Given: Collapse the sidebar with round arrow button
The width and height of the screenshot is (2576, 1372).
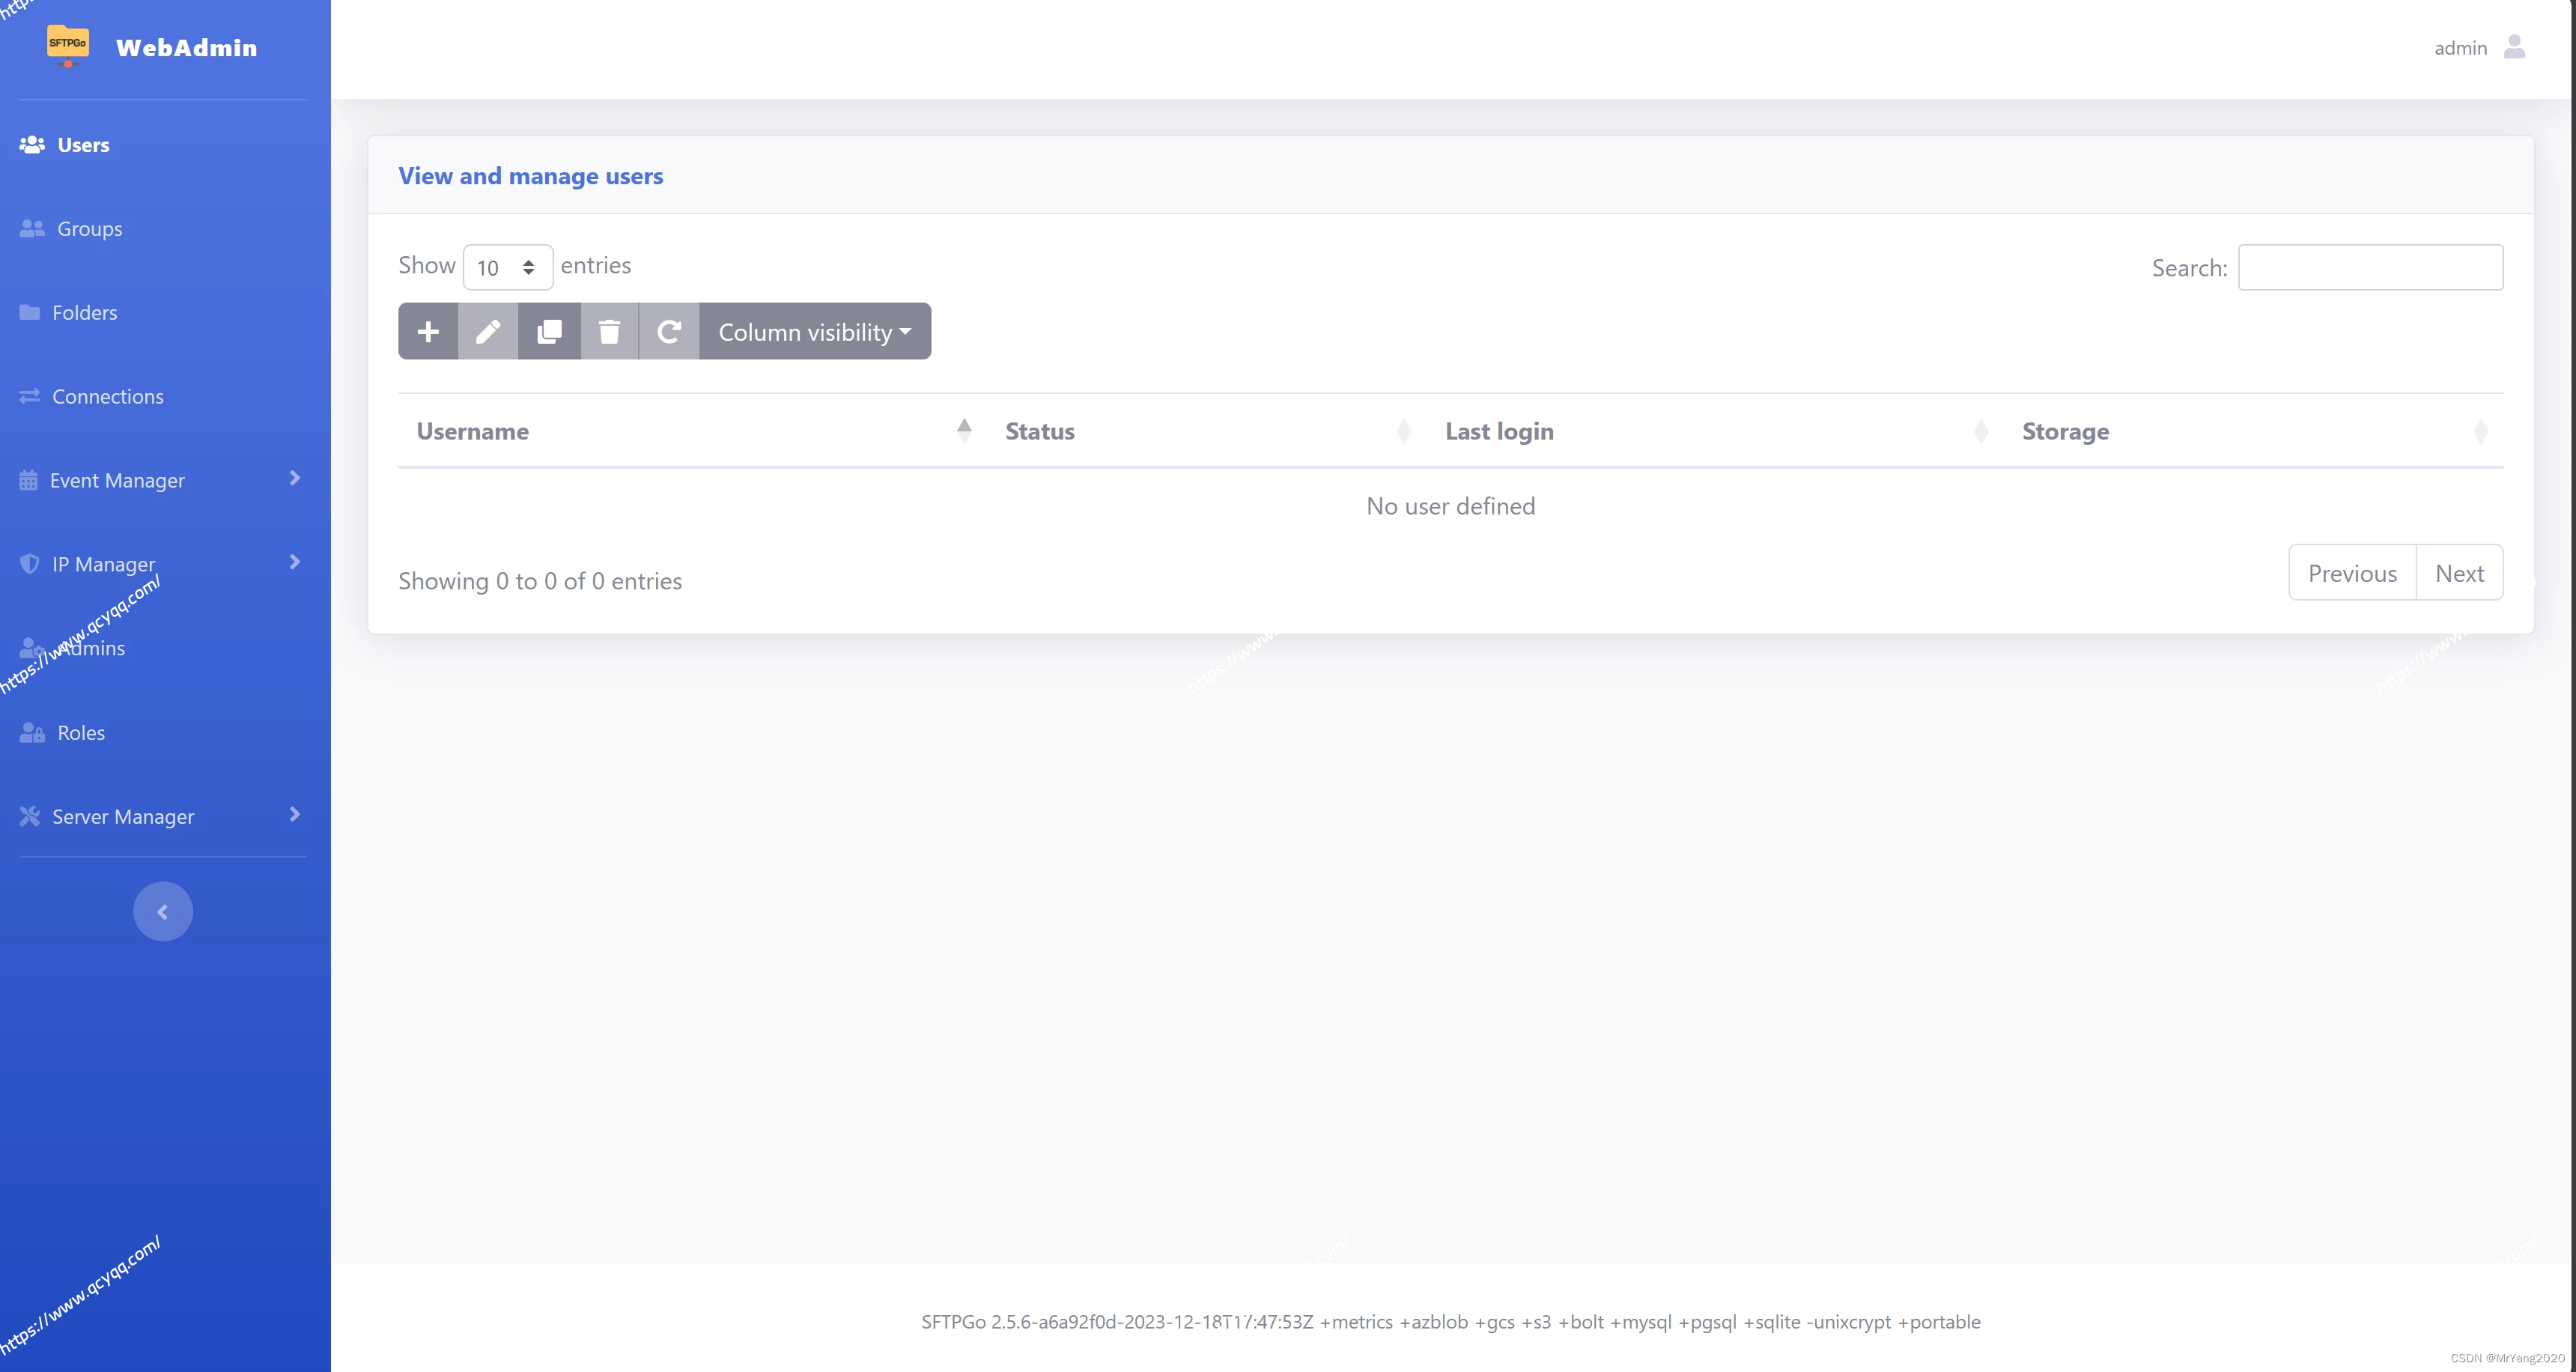Looking at the screenshot, I should (163, 911).
